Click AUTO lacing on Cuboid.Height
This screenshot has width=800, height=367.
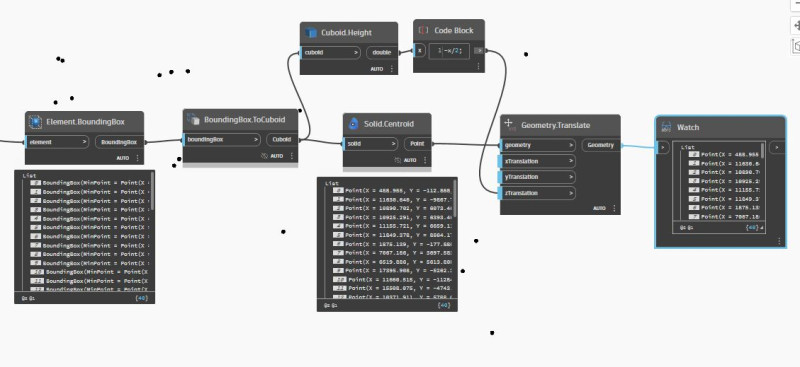(377, 68)
